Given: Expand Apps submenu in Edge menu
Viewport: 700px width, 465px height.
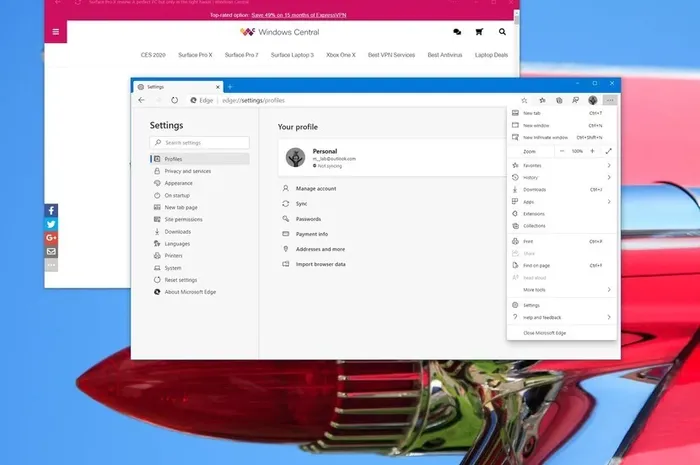Looking at the screenshot, I should [x=562, y=202].
